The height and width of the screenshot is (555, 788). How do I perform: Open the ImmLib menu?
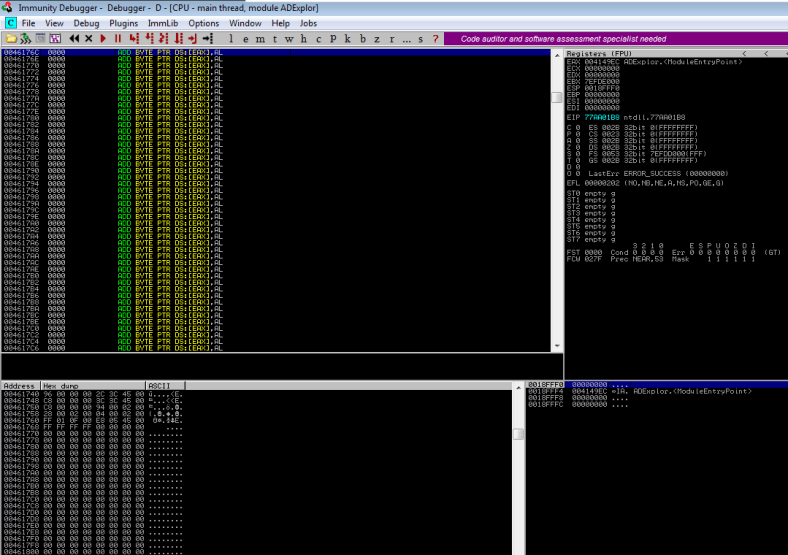pyautogui.click(x=161, y=22)
